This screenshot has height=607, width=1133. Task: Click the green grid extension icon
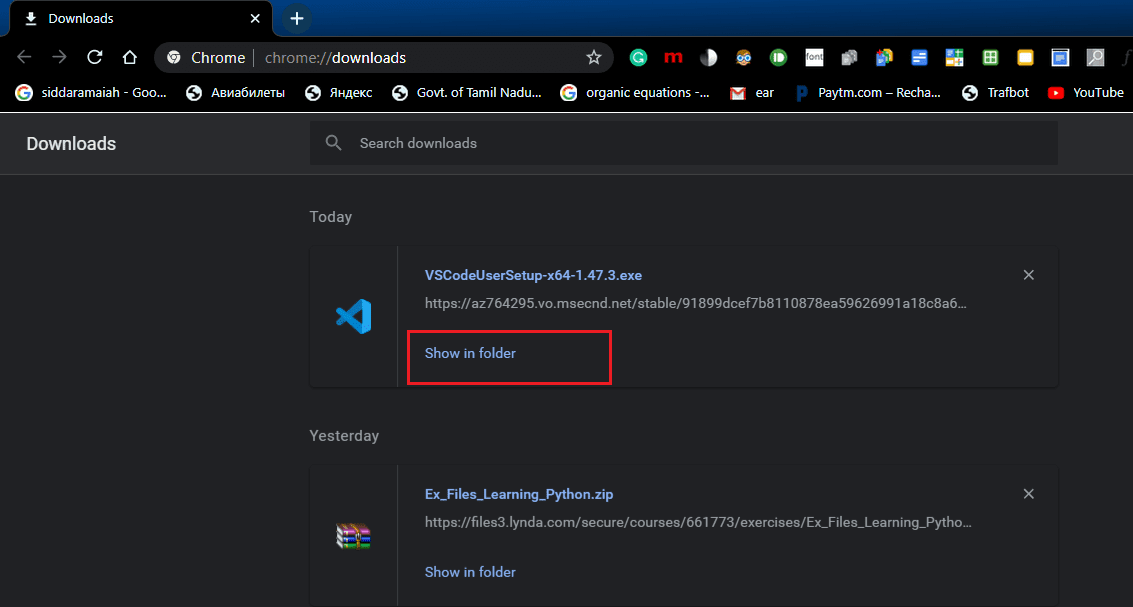989,57
